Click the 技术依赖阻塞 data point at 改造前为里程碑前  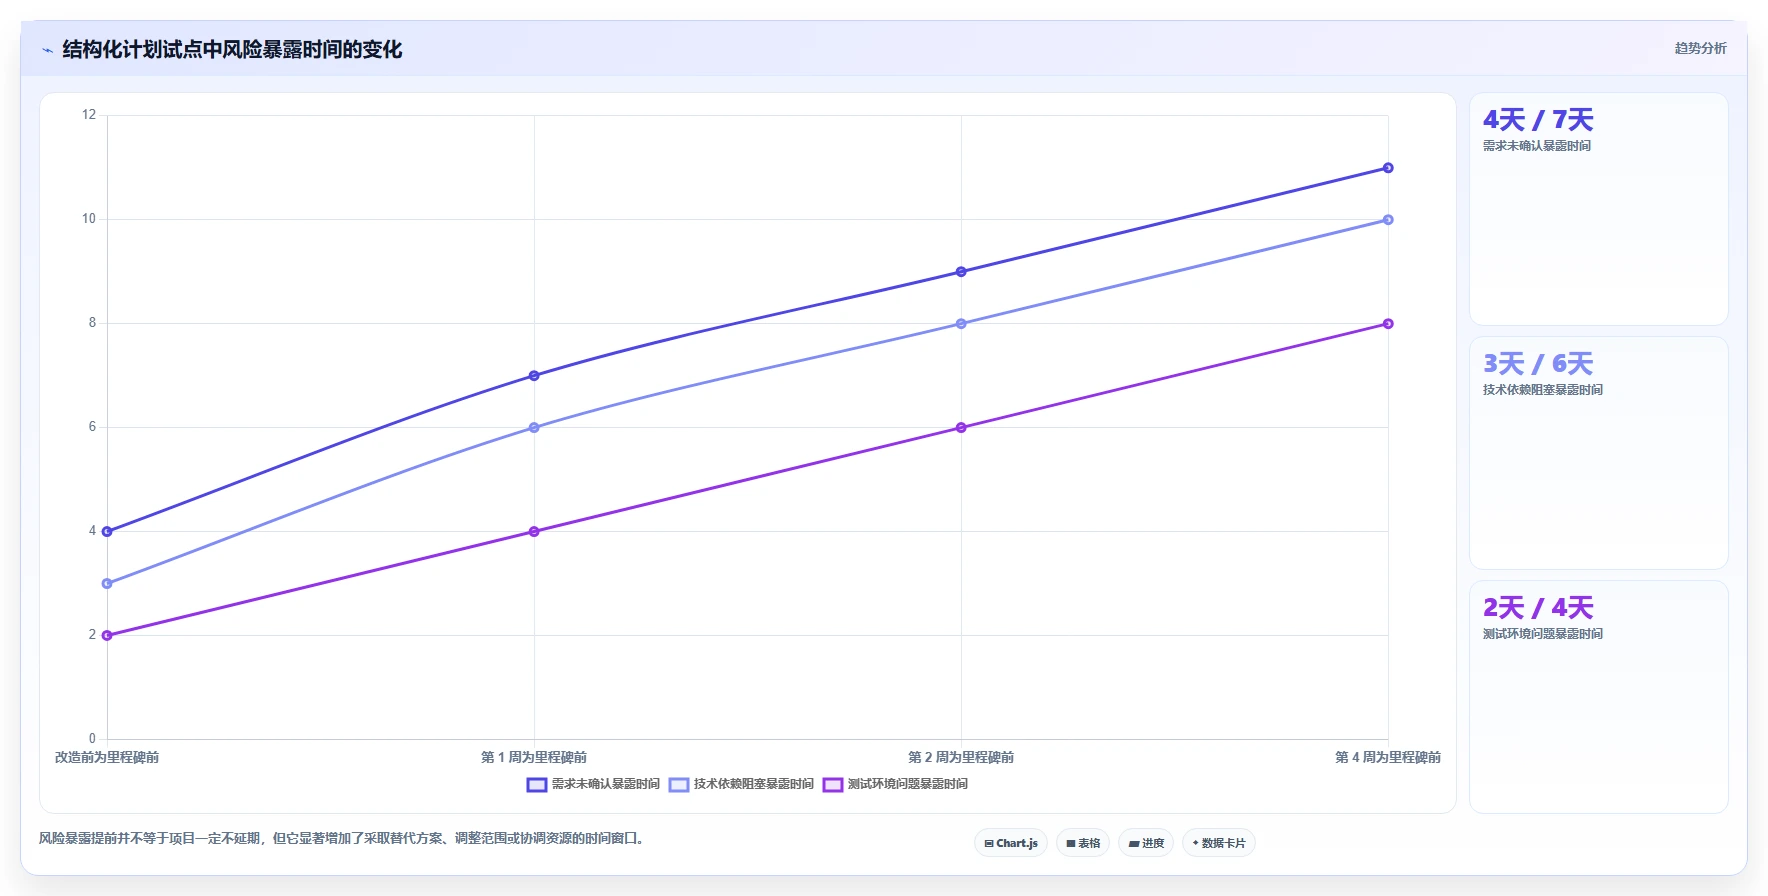[x=107, y=584]
